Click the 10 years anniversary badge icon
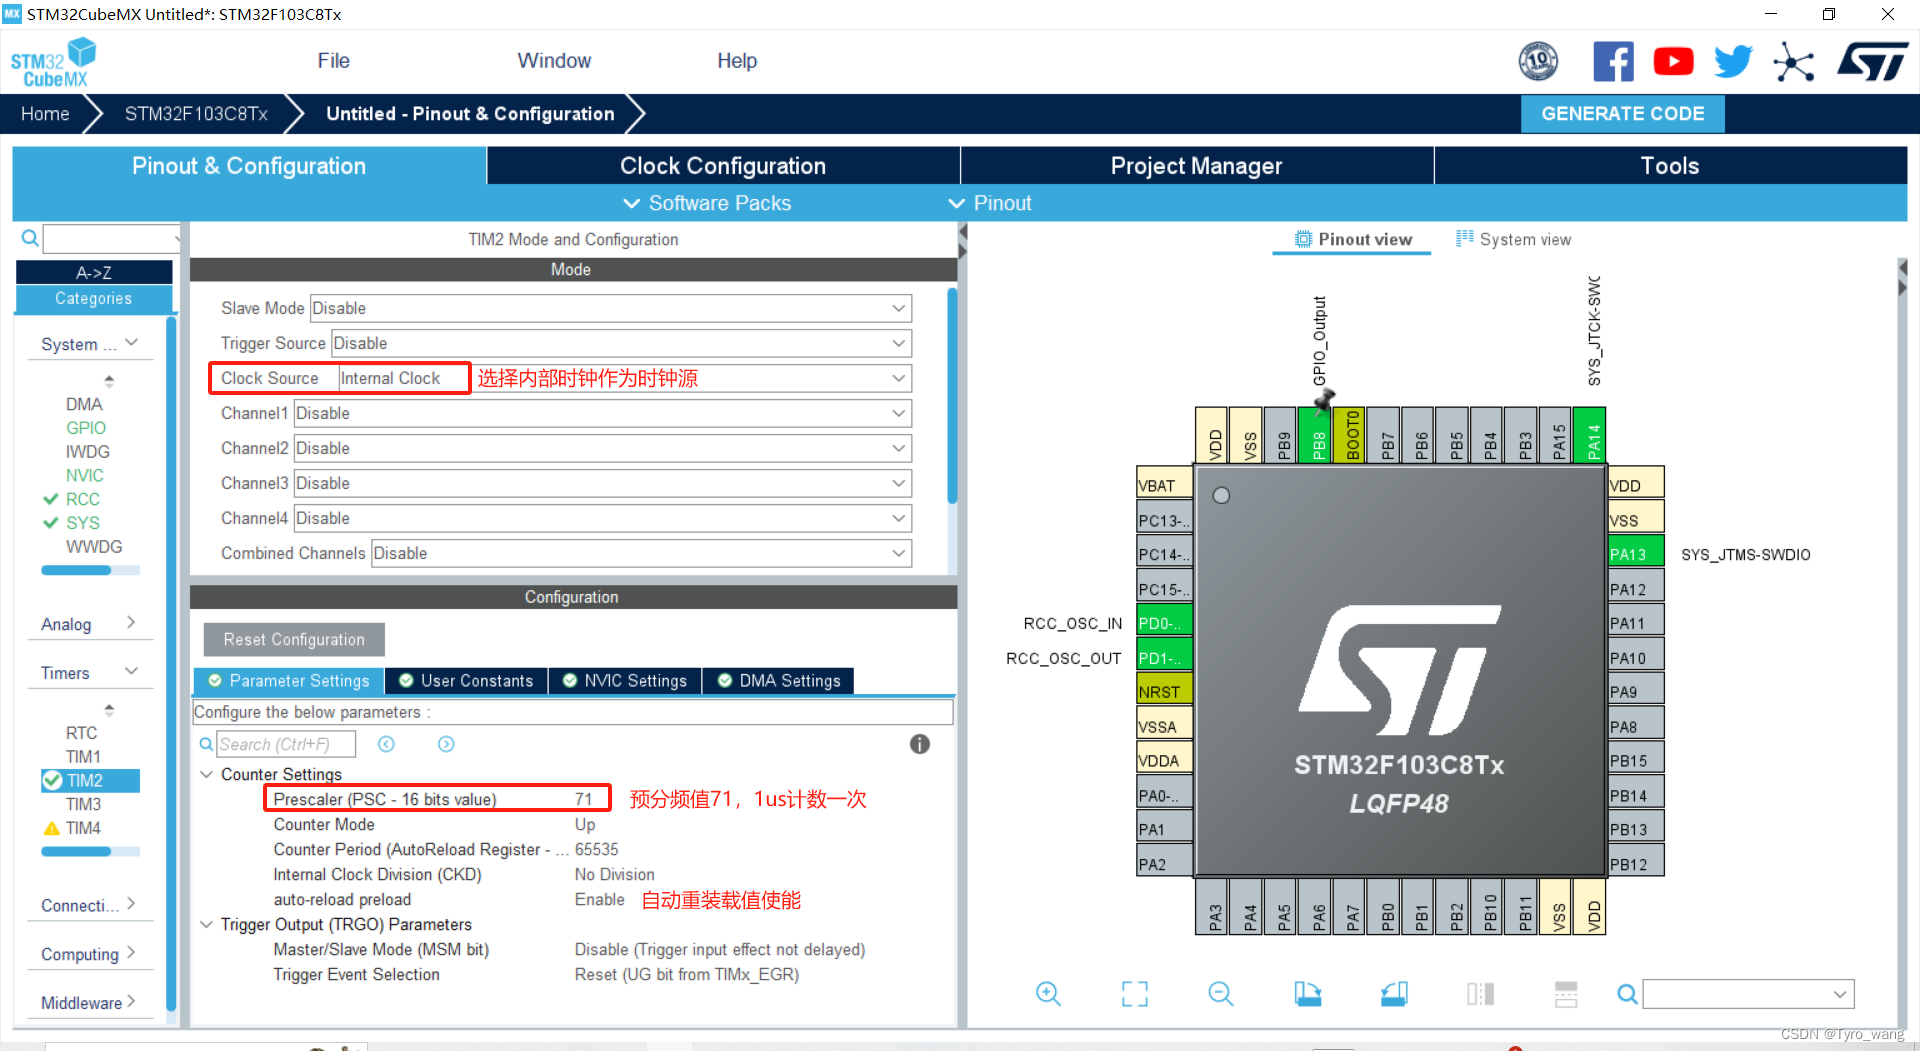Viewport: 1920px width, 1051px height. click(1538, 62)
